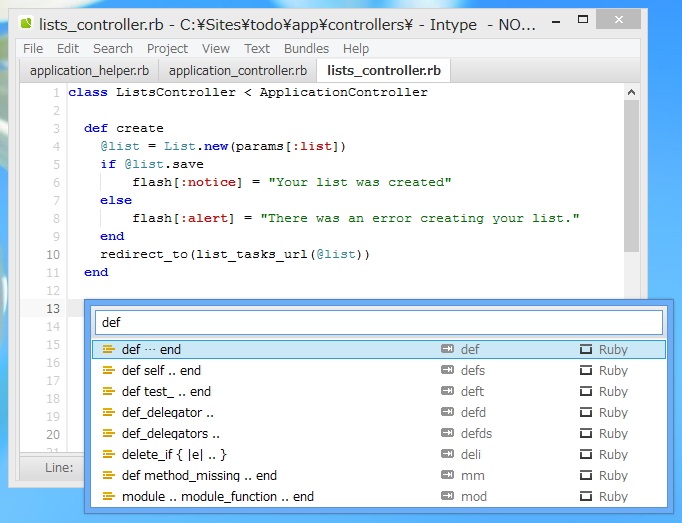Screen dimensions: 682x523
Task: Click Ruby bundle icon in 'module .. module_function' row
Action: tap(586, 496)
